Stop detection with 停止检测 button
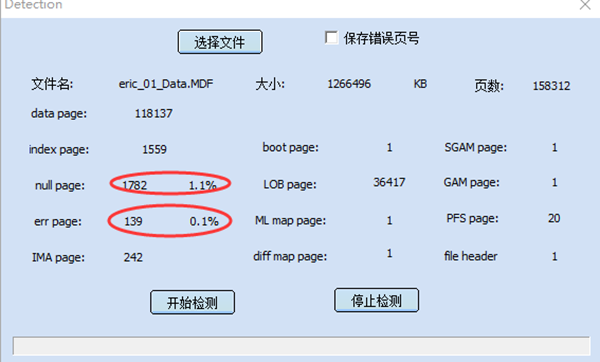The image size is (600, 362). coord(377,300)
